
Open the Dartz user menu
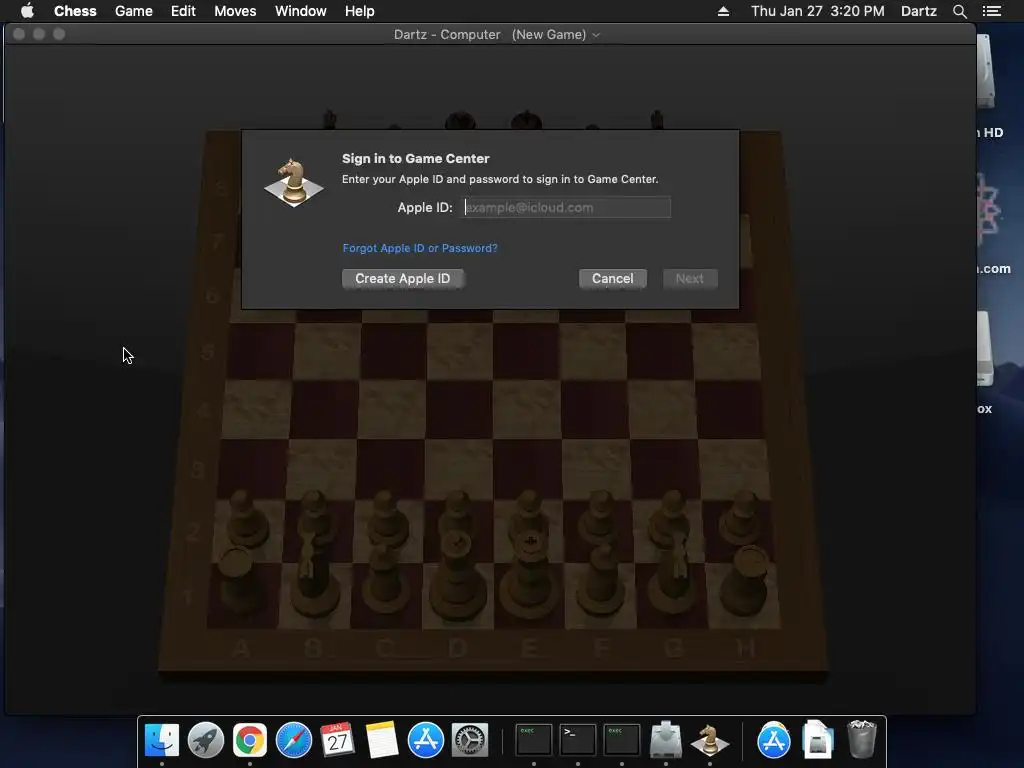tap(919, 11)
